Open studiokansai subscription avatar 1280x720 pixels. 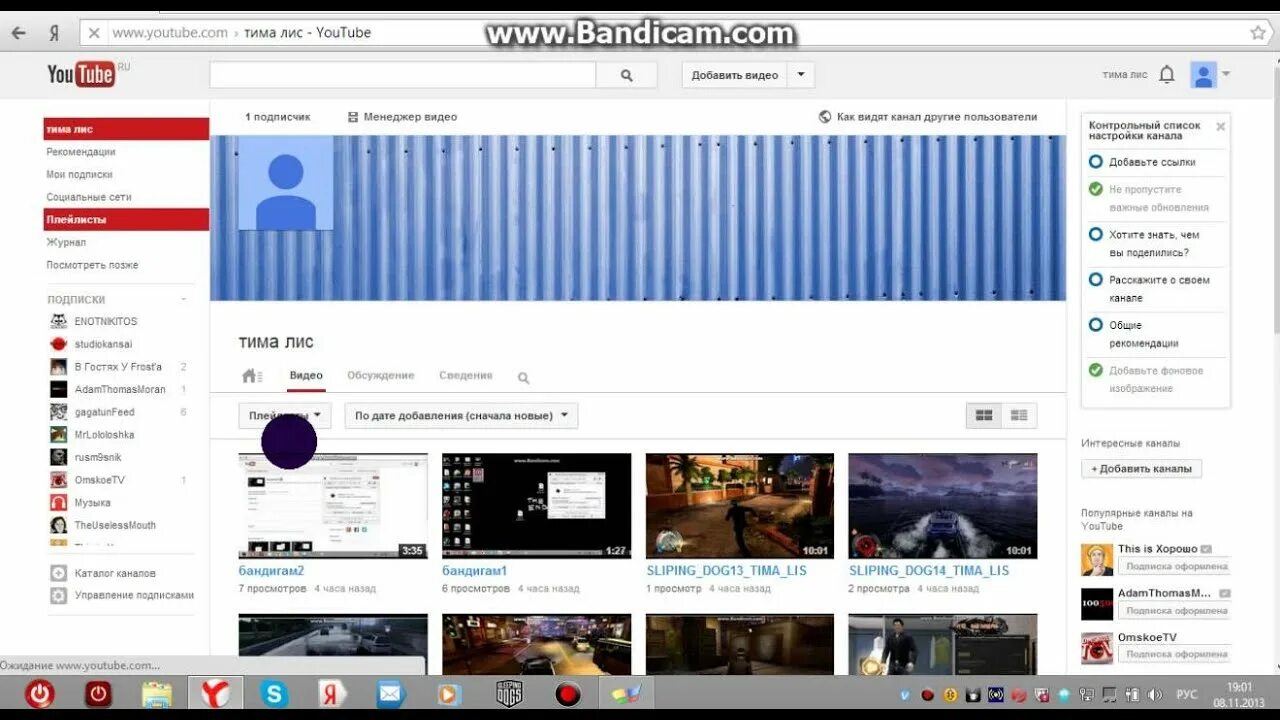click(x=58, y=344)
